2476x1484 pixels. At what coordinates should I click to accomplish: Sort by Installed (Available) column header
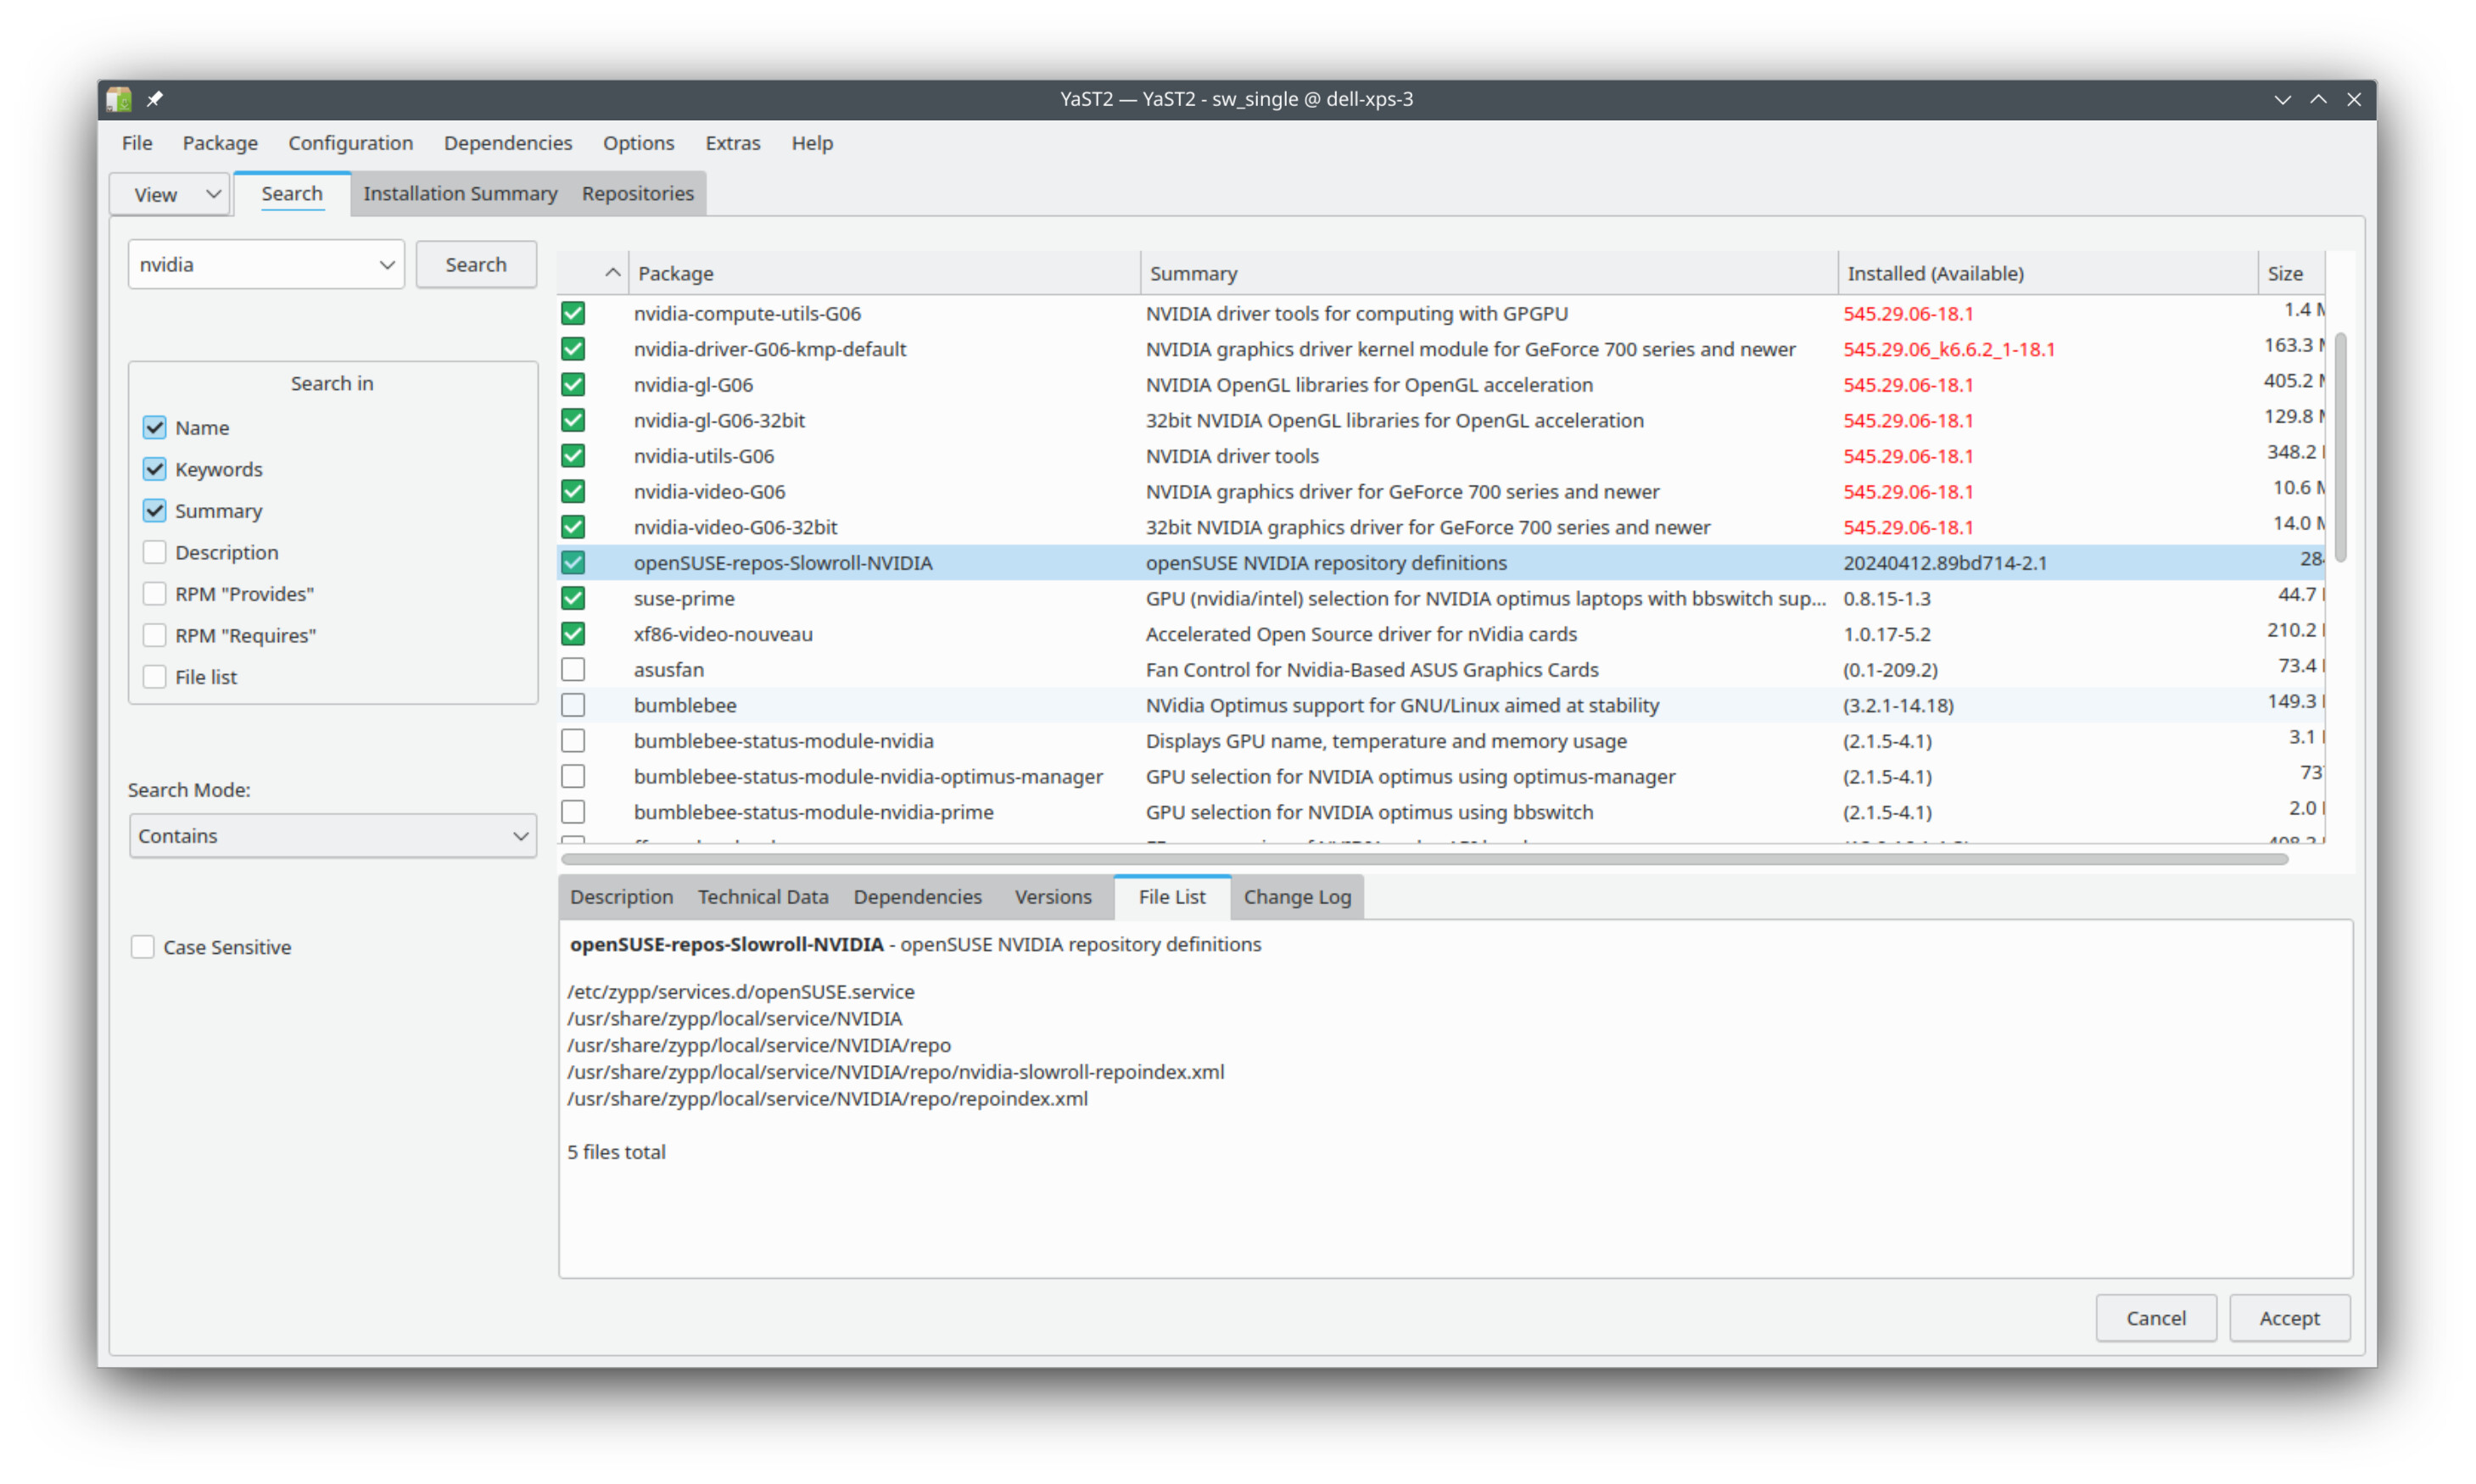[2048, 273]
